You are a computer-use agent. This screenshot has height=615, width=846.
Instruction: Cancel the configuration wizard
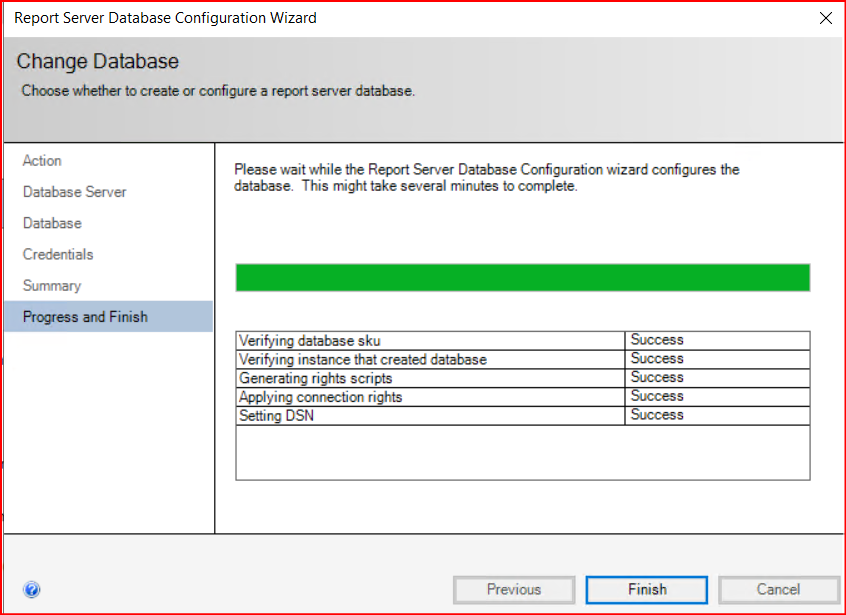(779, 589)
